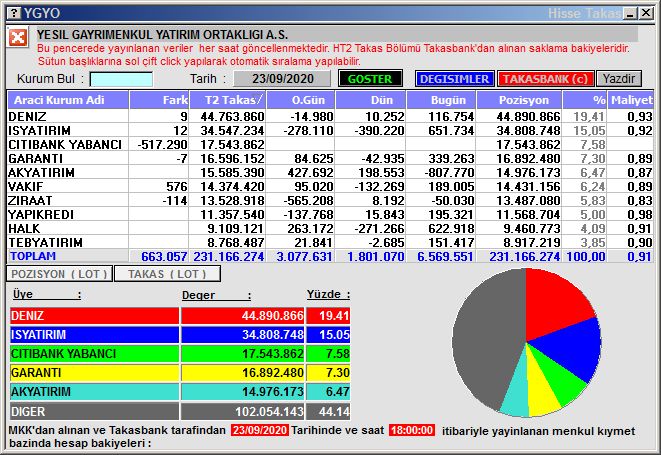Click the red time label 18:00:00
661x455 pixels.
click(x=412, y=430)
